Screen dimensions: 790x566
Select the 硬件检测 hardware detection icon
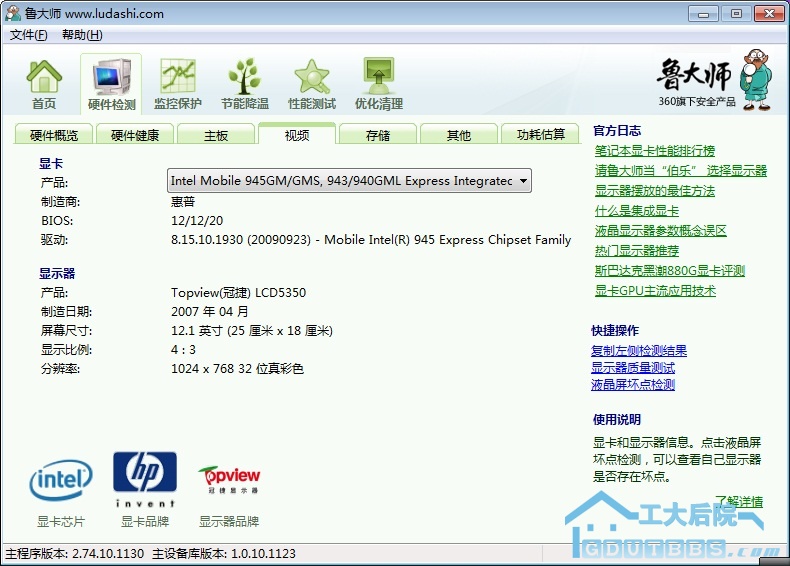(111, 84)
